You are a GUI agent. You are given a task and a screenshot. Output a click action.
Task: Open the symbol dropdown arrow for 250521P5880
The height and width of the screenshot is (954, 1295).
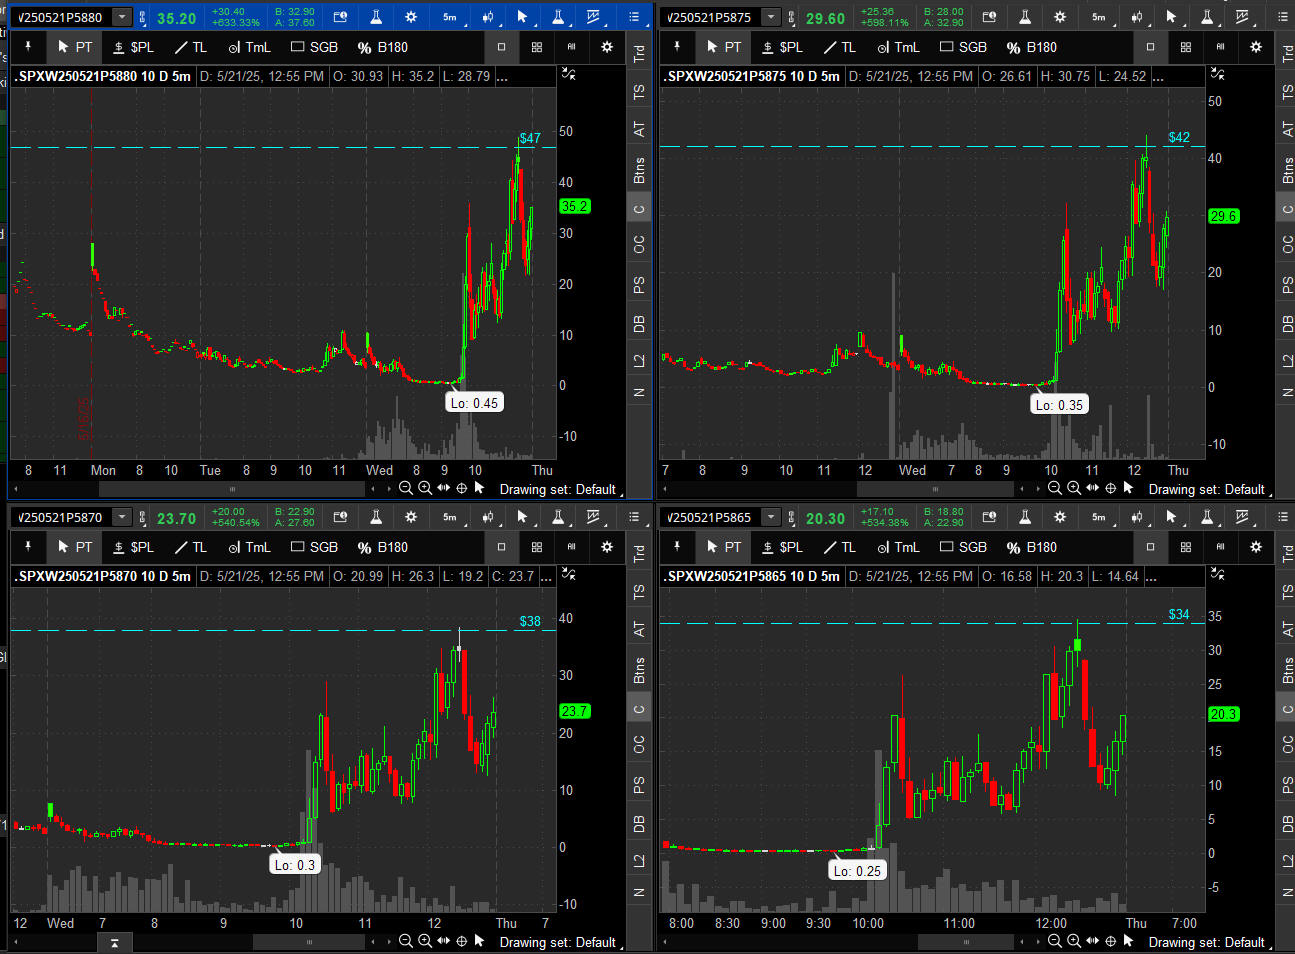tap(122, 17)
